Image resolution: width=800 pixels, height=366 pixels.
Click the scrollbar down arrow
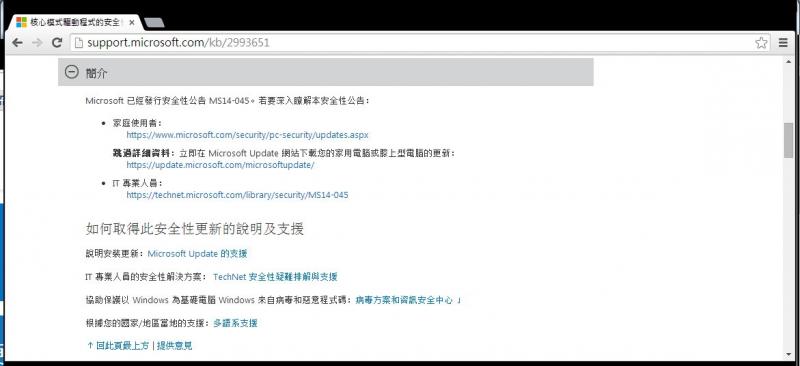pos(788,355)
